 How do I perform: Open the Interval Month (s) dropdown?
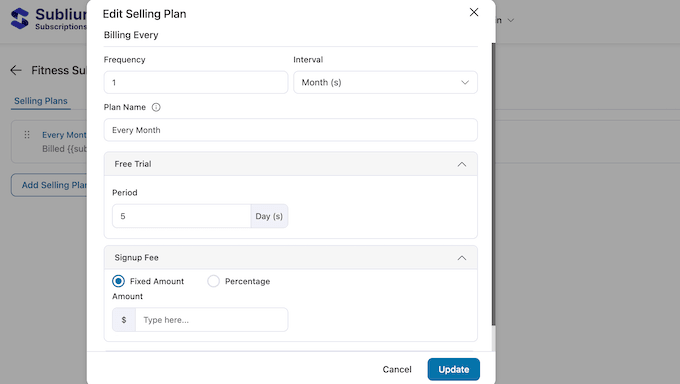(x=385, y=82)
